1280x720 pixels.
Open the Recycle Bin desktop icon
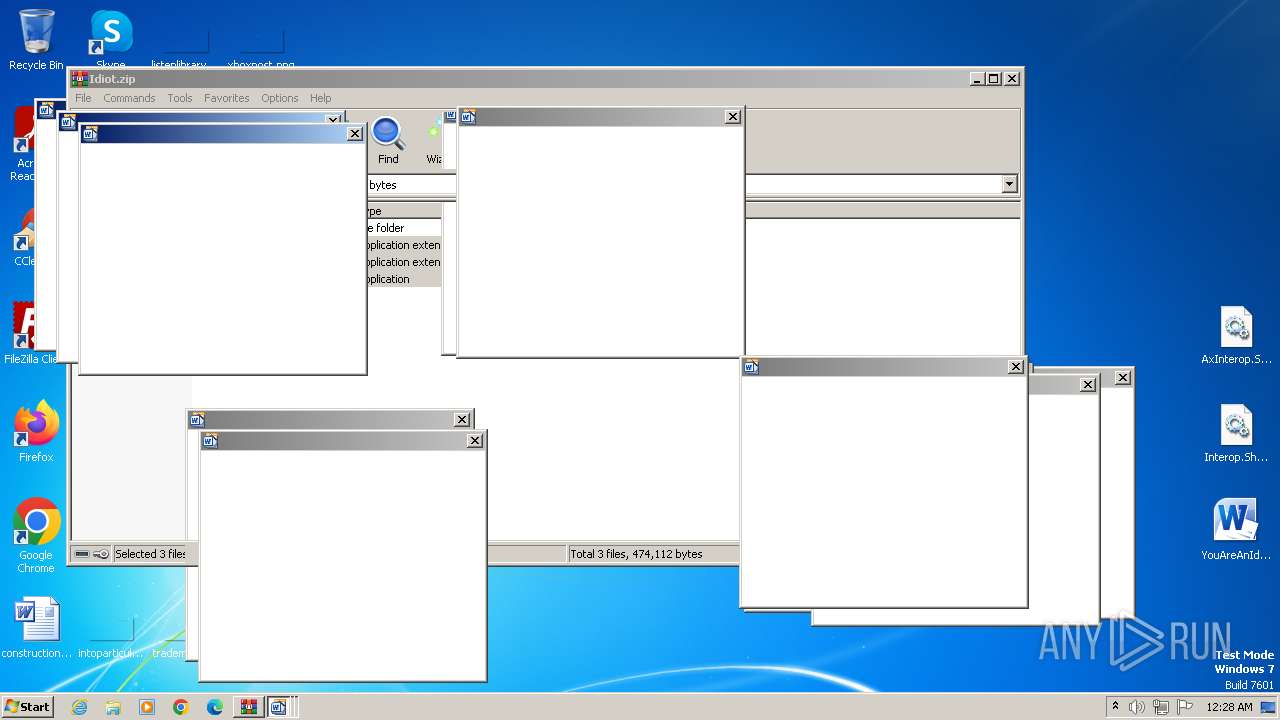[x=36, y=40]
